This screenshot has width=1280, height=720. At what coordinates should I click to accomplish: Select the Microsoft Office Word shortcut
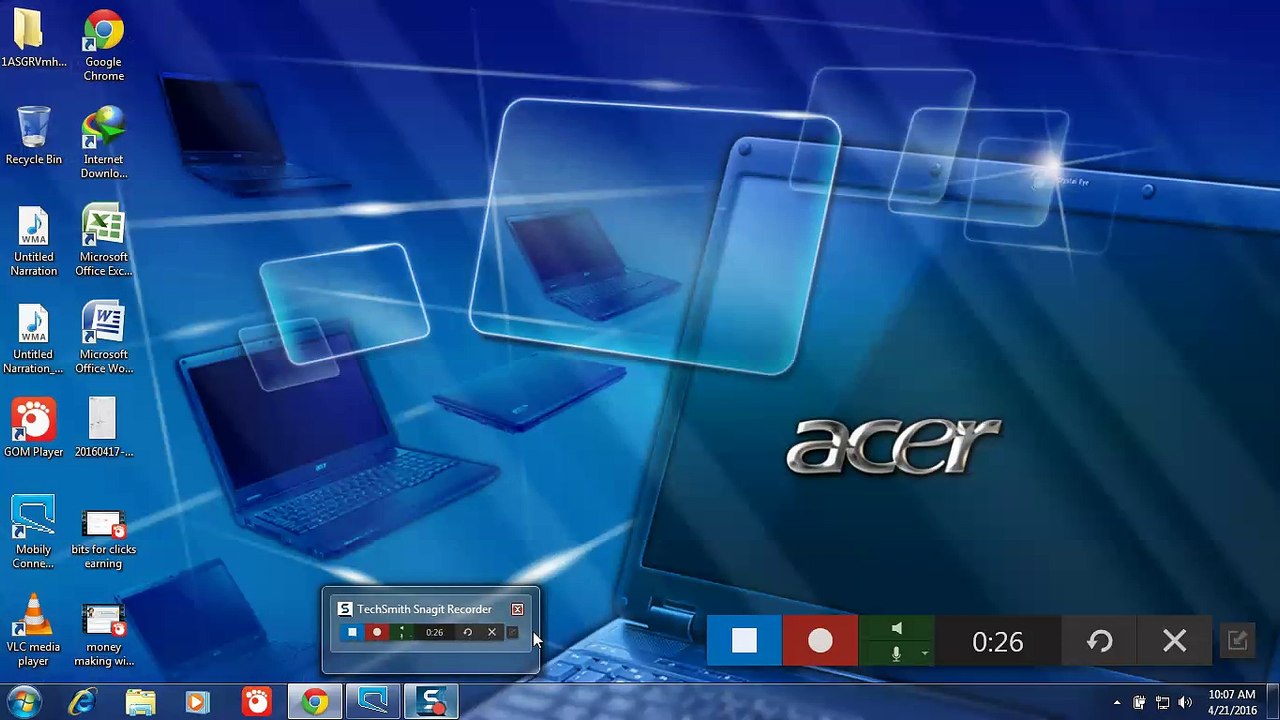coord(104,338)
